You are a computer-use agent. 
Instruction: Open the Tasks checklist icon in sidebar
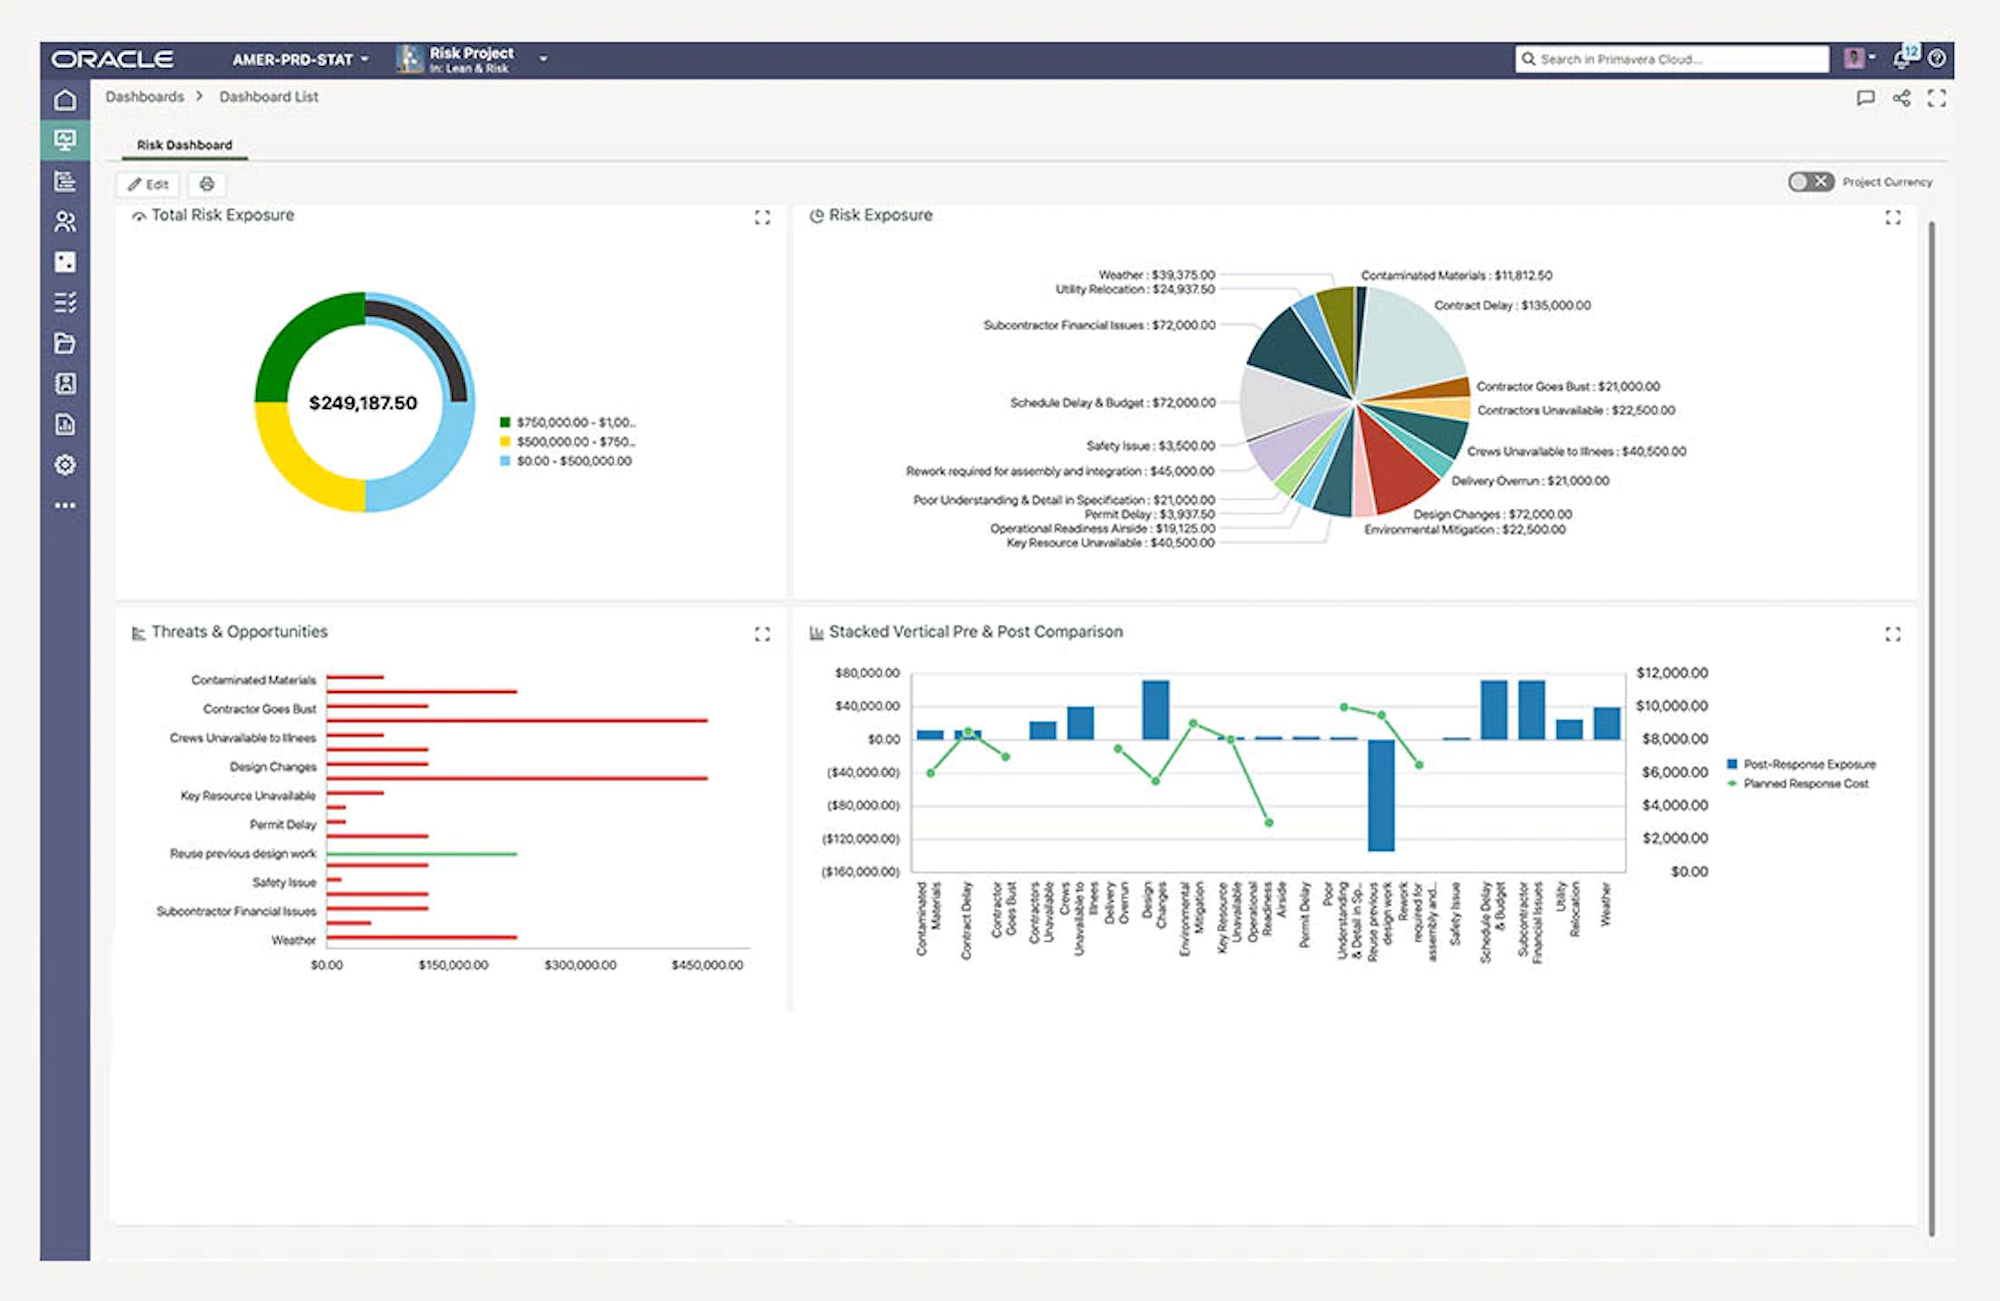point(65,302)
